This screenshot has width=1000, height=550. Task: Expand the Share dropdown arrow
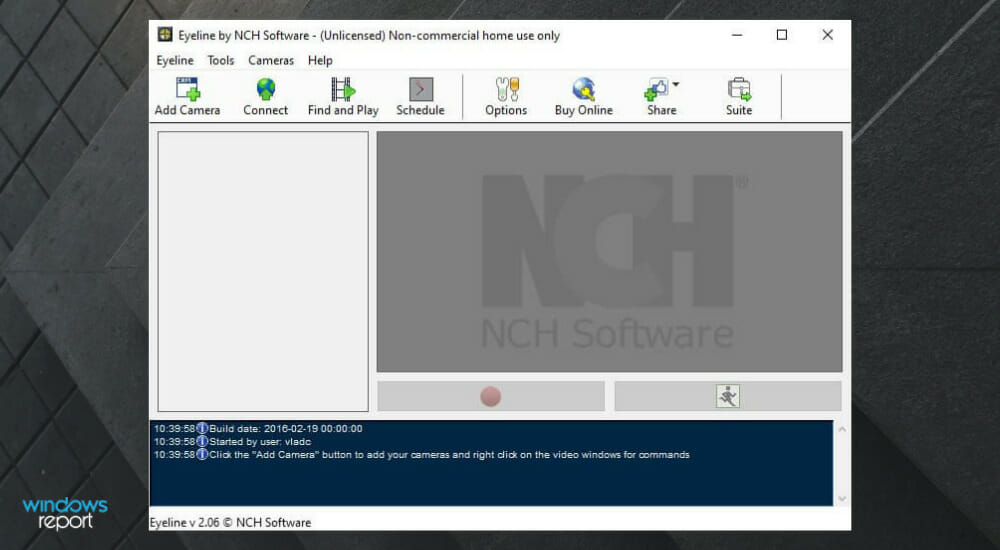[x=676, y=84]
